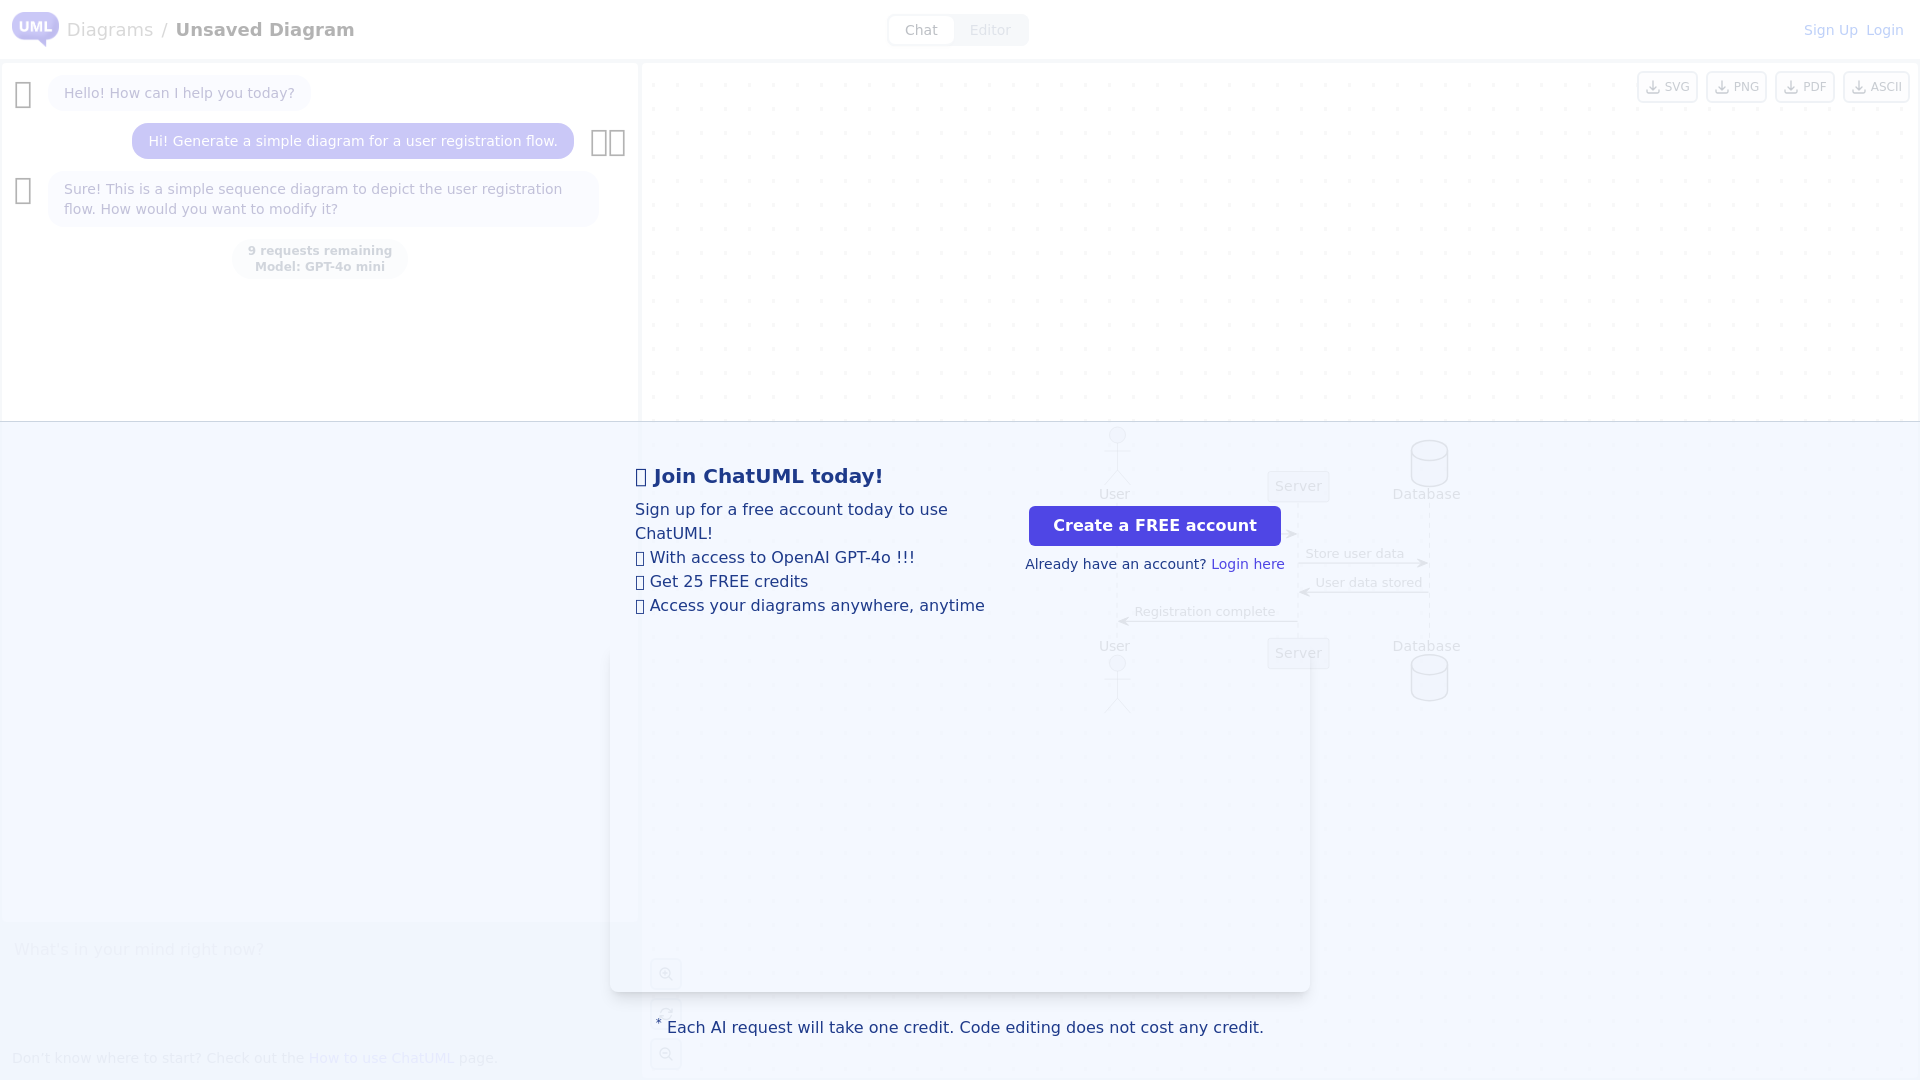Click user avatar beside the registration flow request

[x=608, y=143]
